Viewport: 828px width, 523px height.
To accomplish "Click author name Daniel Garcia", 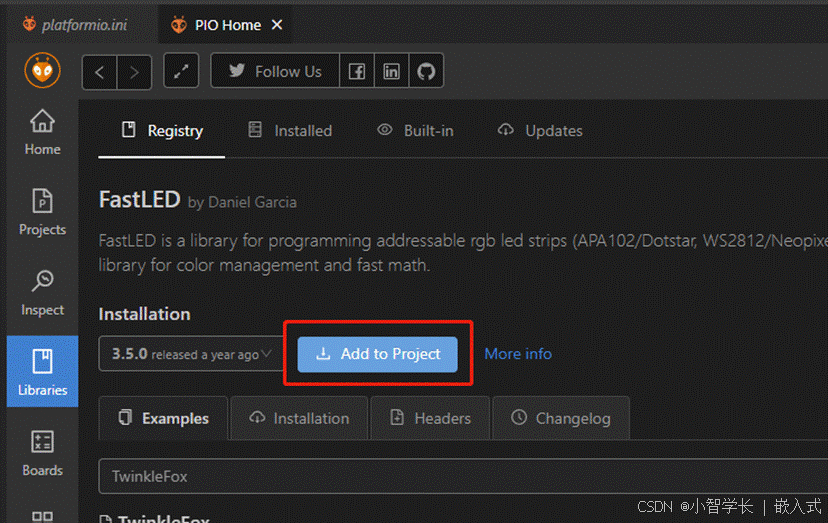I will coord(252,202).
